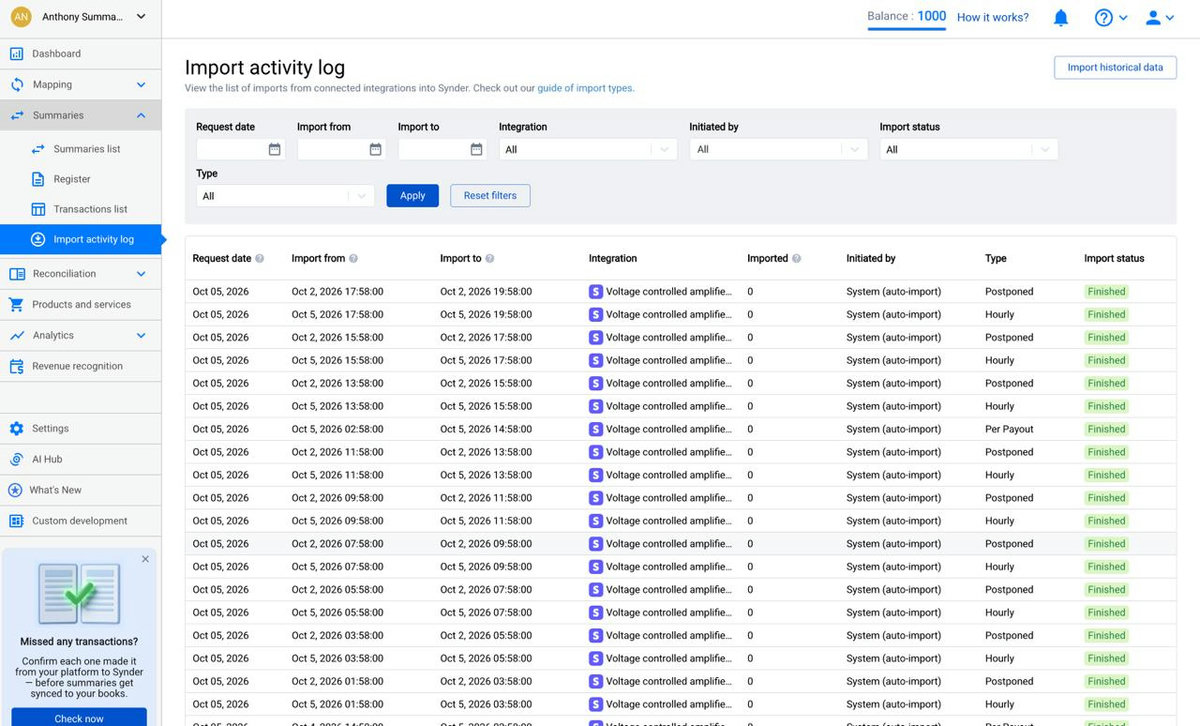Click the What's New star icon
This screenshot has width=1200, height=726.
click(x=15, y=490)
